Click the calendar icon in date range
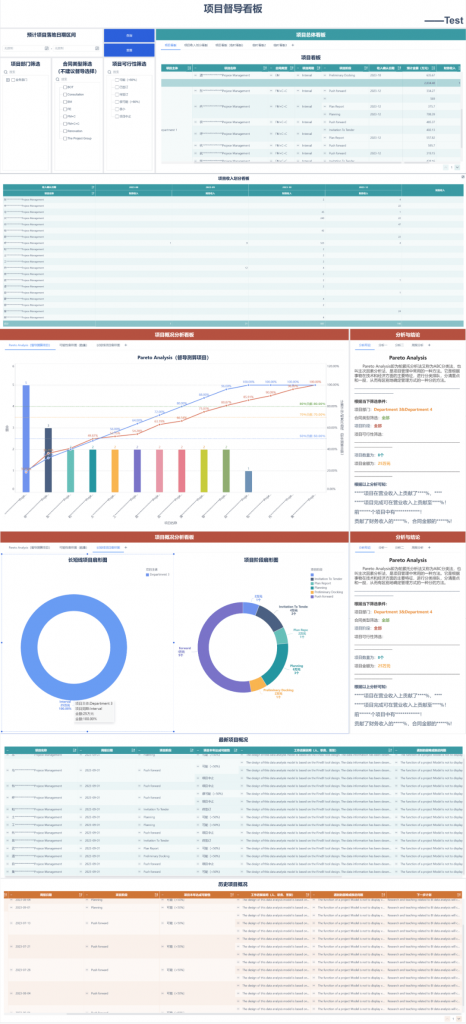The image size is (466, 1024). coord(46,48)
